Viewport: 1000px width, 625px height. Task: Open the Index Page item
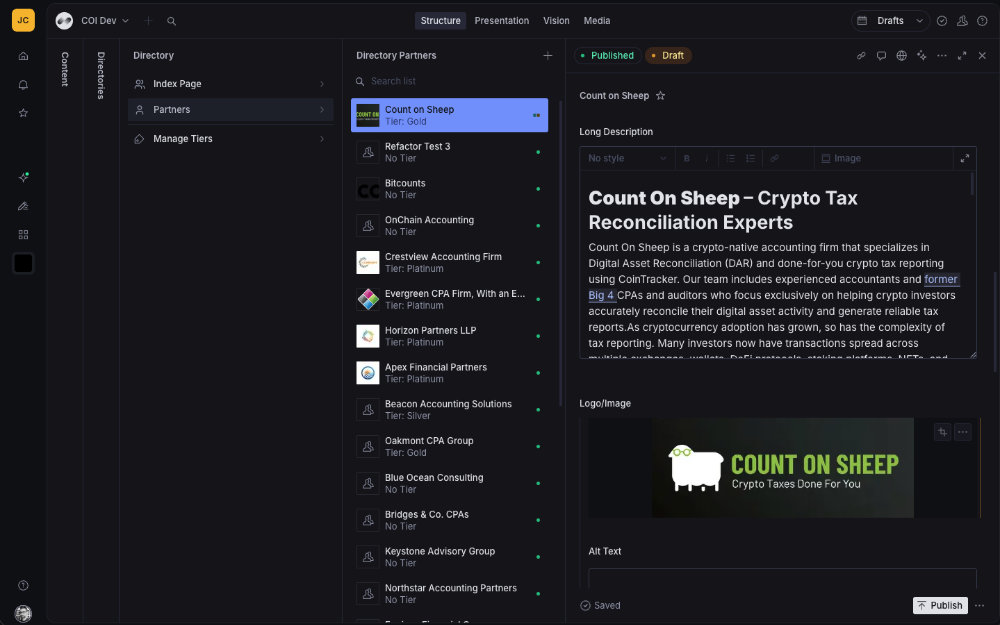pyautogui.click(x=230, y=84)
